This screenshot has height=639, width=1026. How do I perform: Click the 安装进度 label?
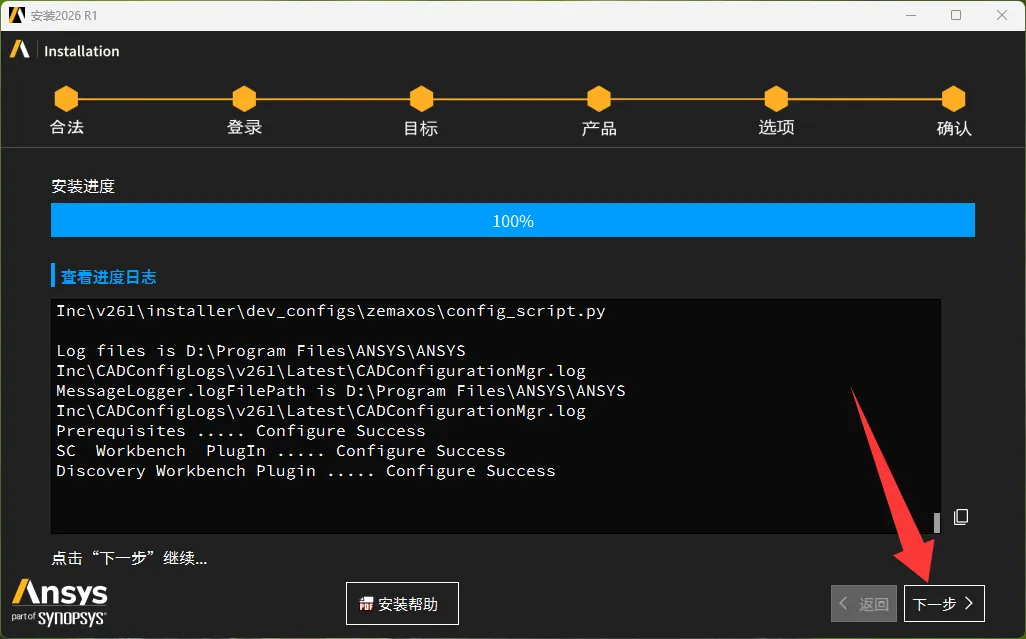coord(83,186)
